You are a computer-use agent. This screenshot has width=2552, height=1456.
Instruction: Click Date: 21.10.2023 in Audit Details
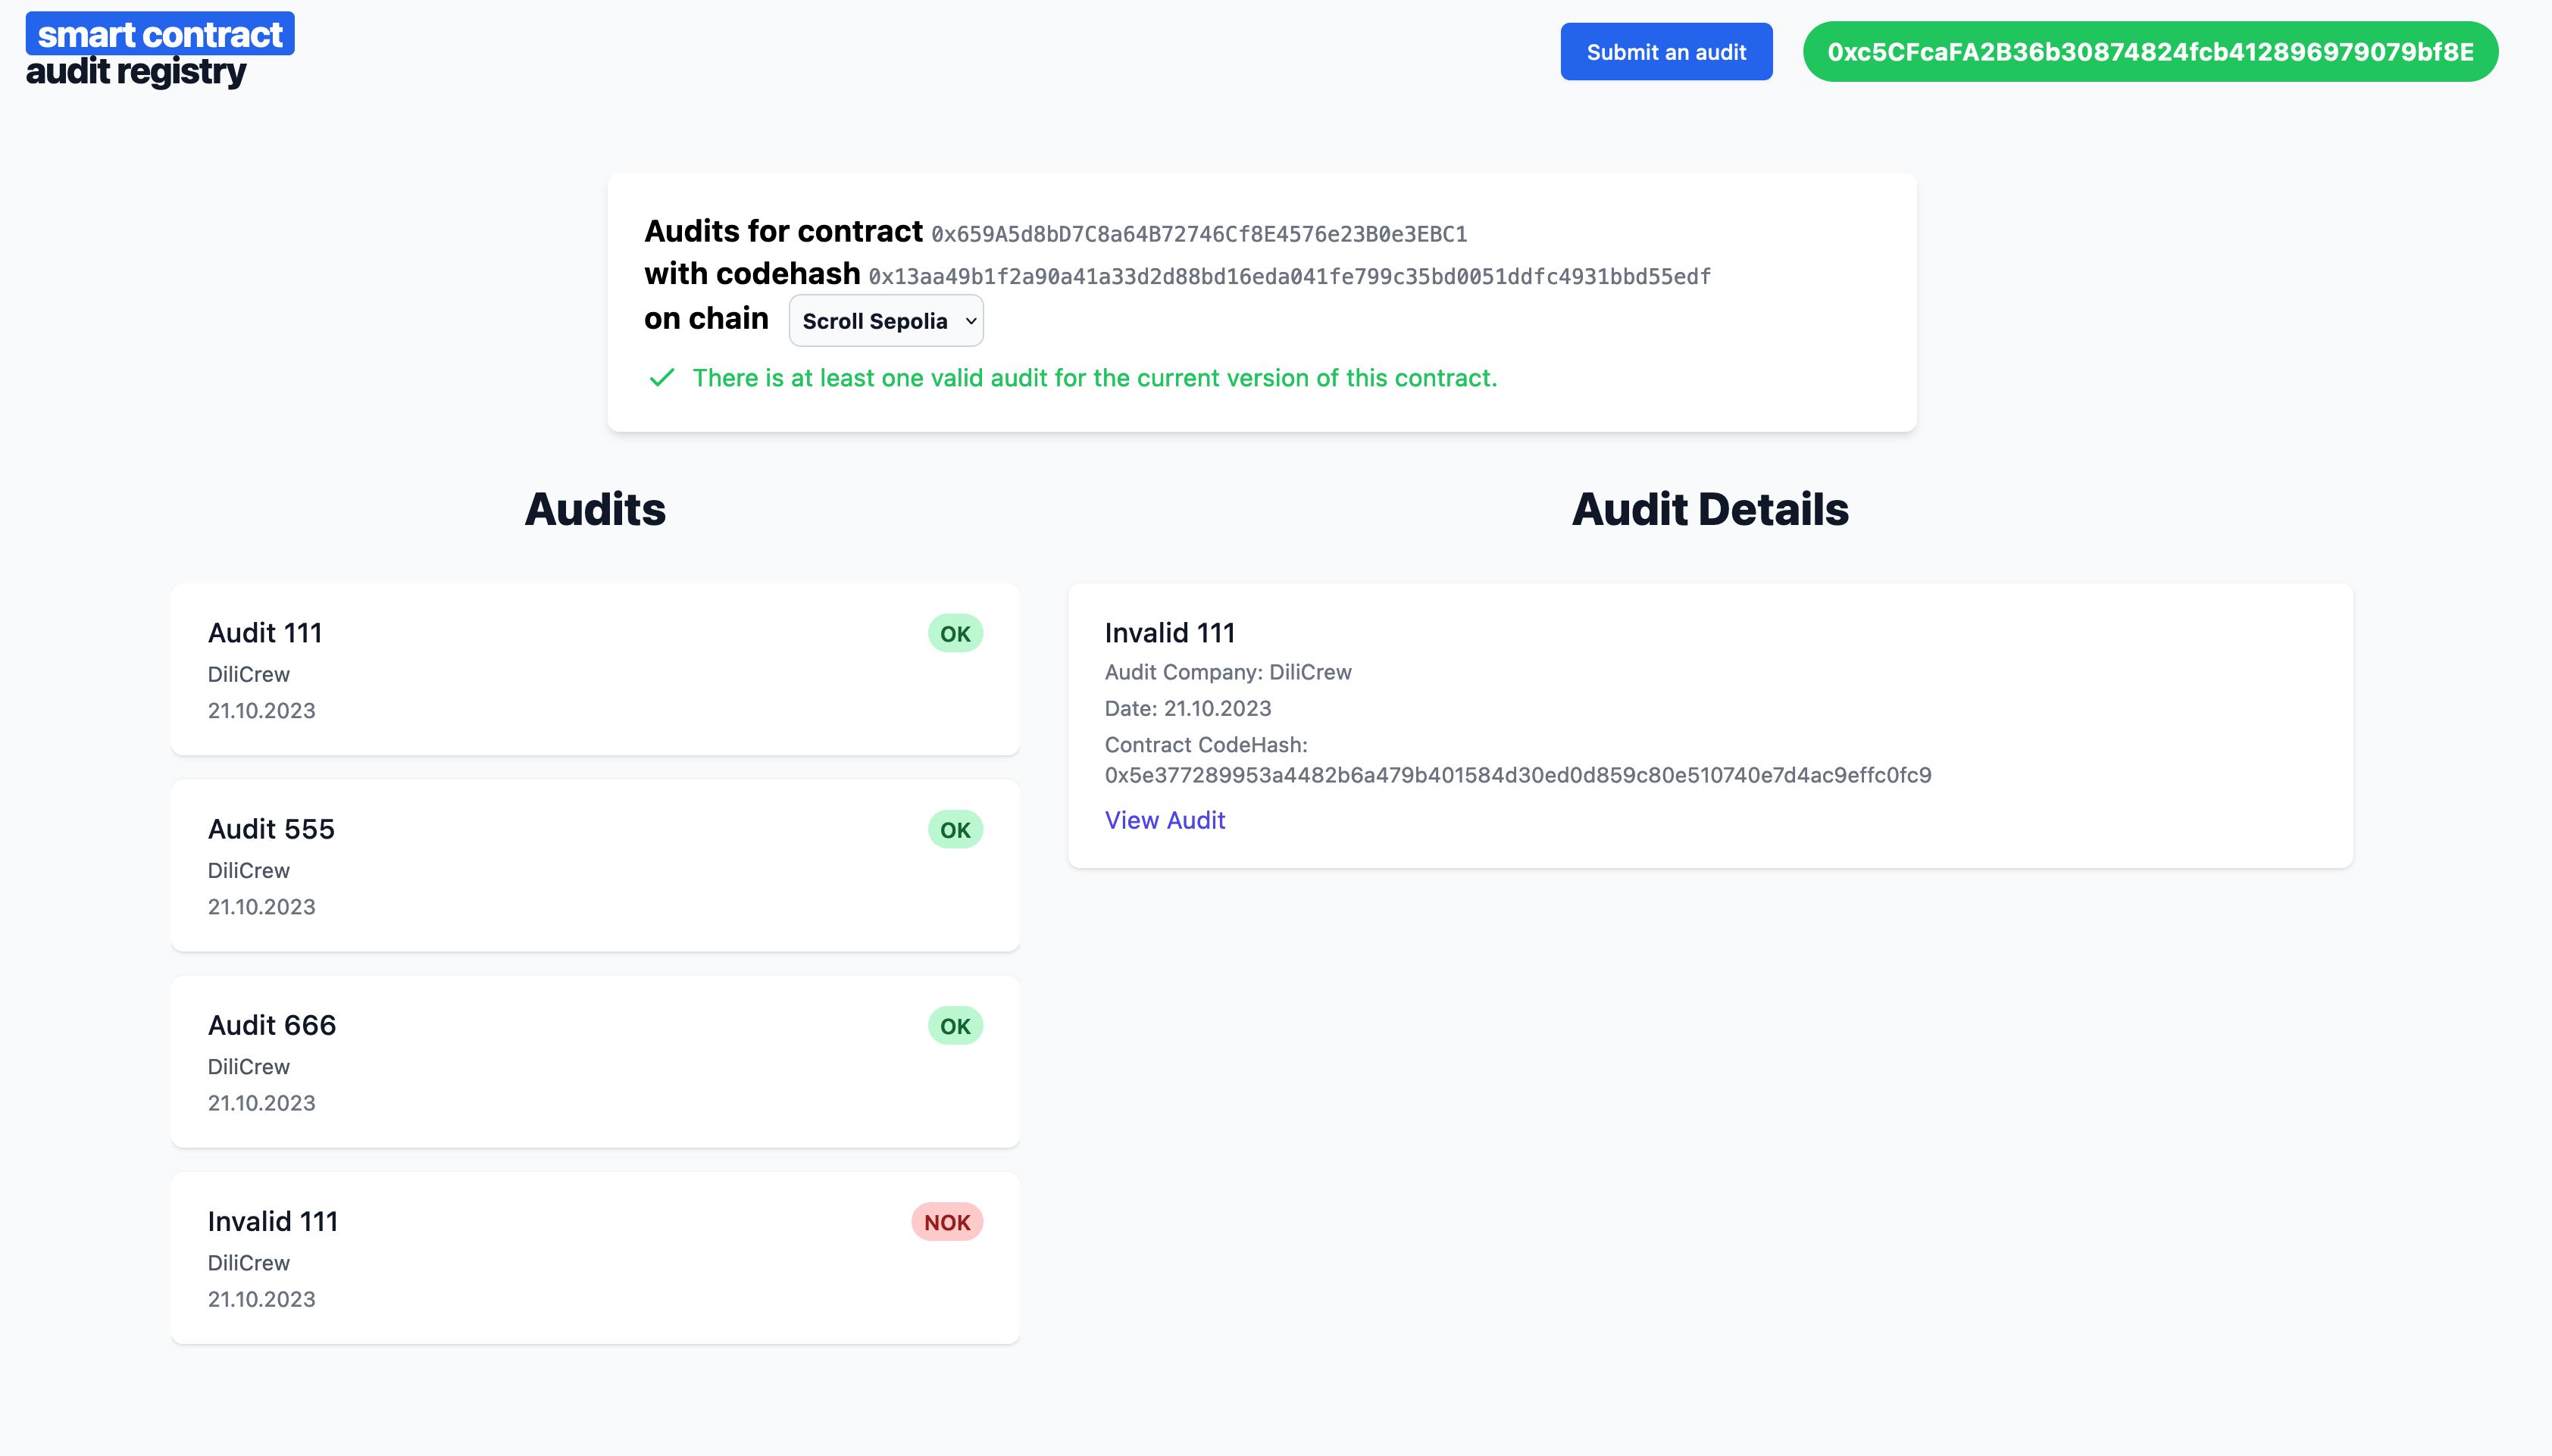[1188, 708]
